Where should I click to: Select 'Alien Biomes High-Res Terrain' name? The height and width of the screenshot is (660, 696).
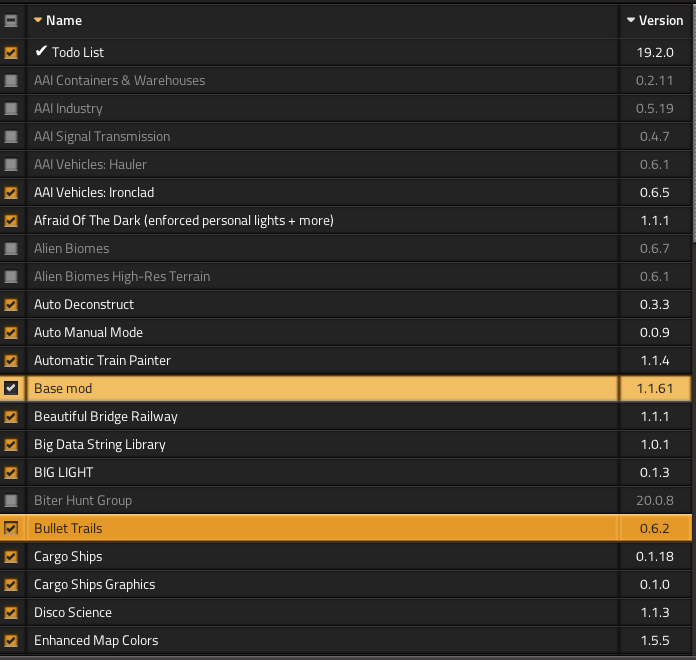[122, 276]
